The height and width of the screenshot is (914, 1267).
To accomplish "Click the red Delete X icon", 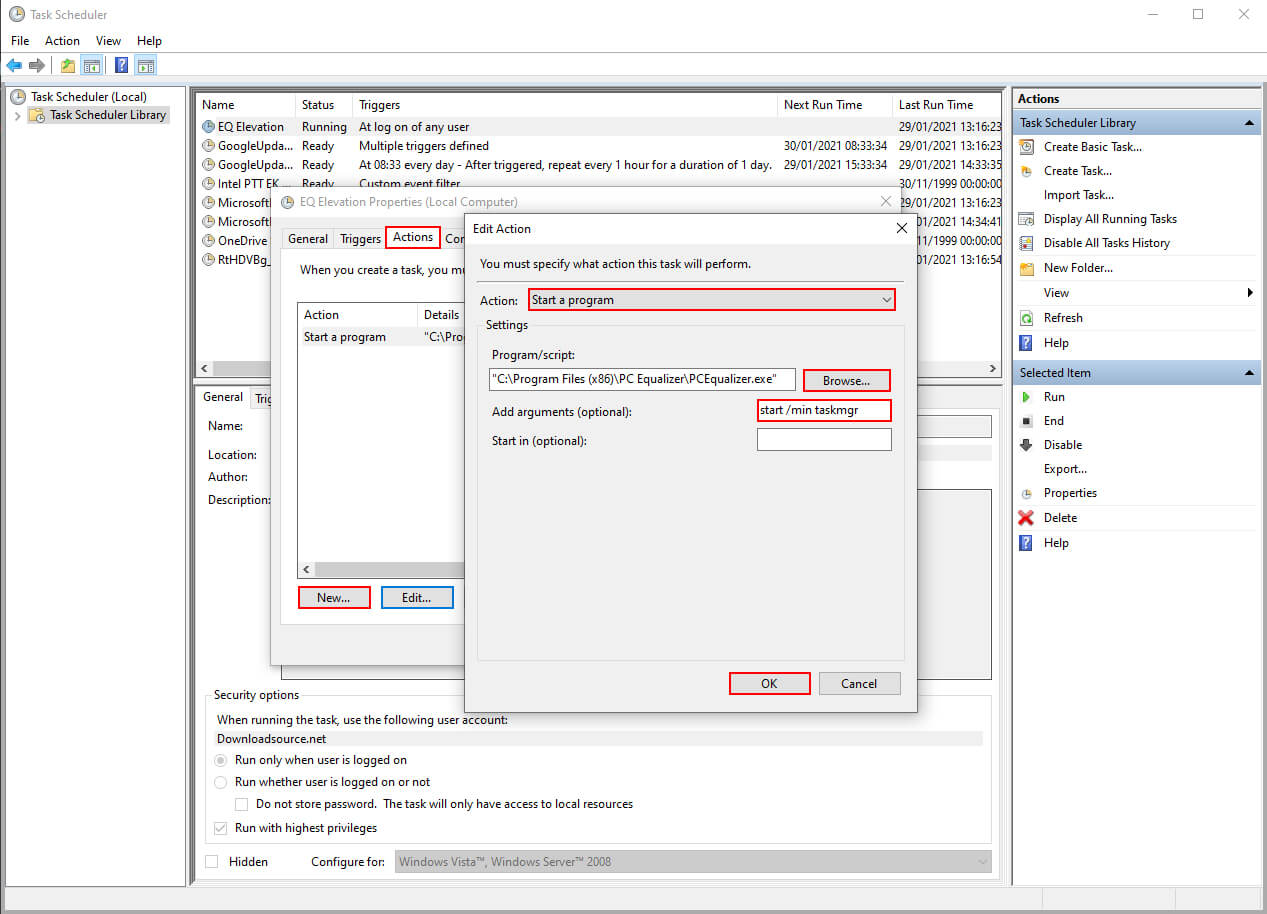I will [1026, 518].
